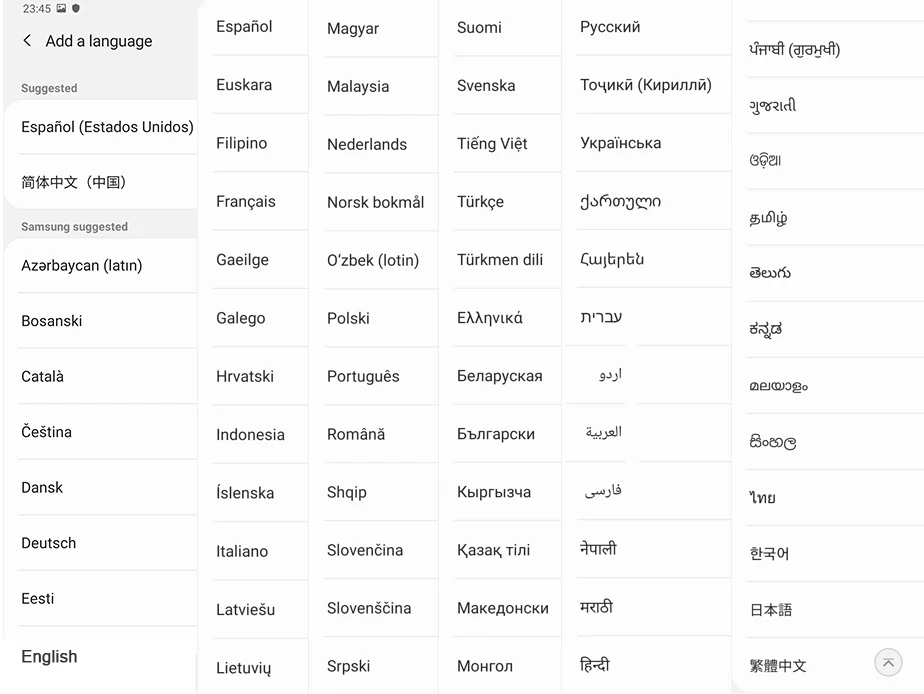Screen dimensions: 924x694
Task: Pick 日本語 language option
Action: (771, 609)
